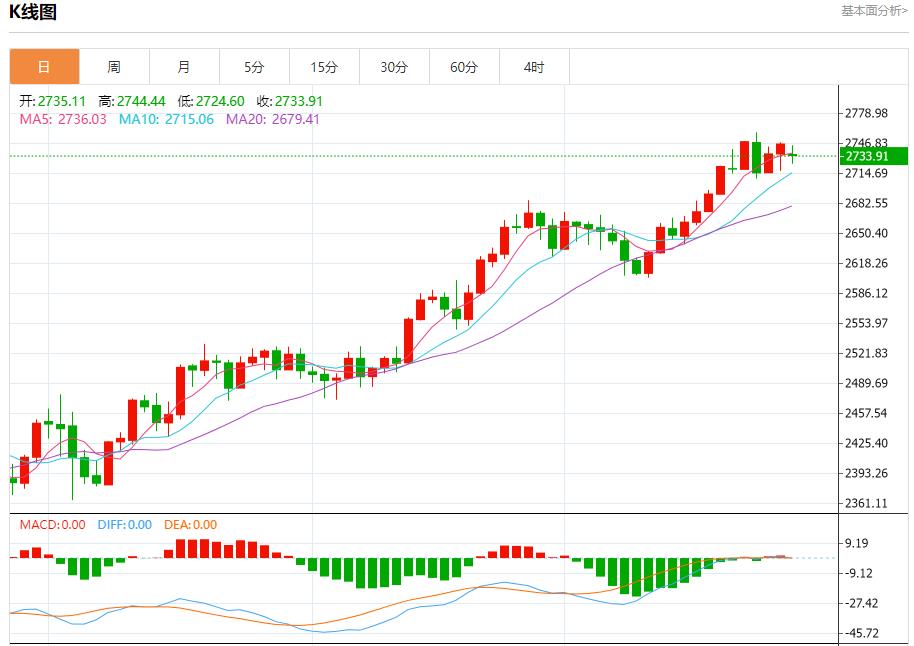914x646 pixels.
Task: Select the 日 daily chart tab
Action: tap(44, 67)
